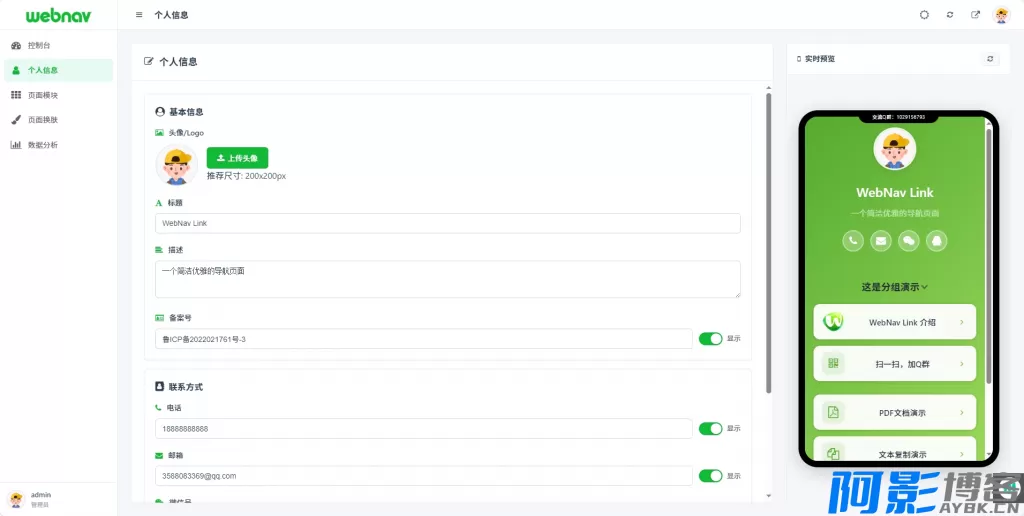Click the 上传头像 button
Screen dimensions: 1024x516
(237, 158)
